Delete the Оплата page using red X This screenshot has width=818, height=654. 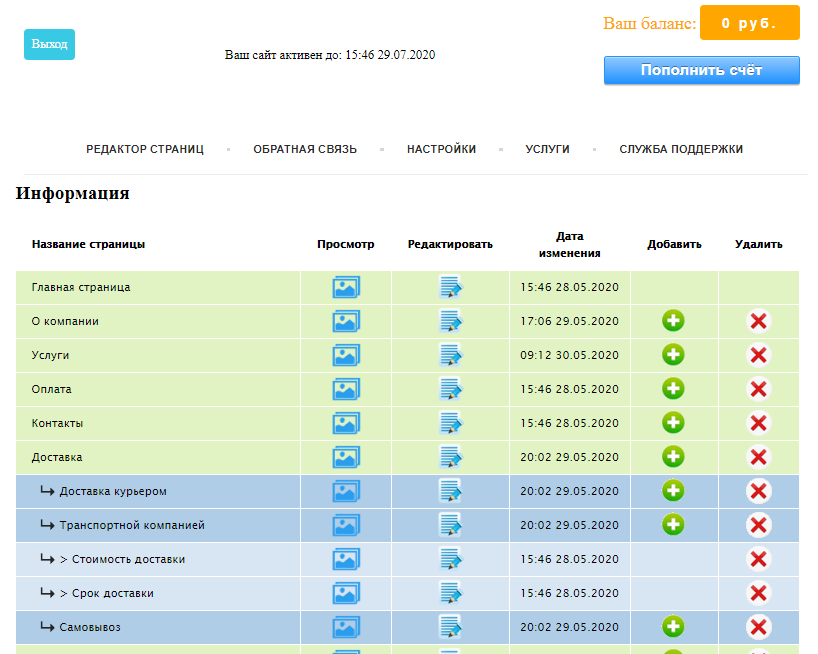(x=758, y=389)
